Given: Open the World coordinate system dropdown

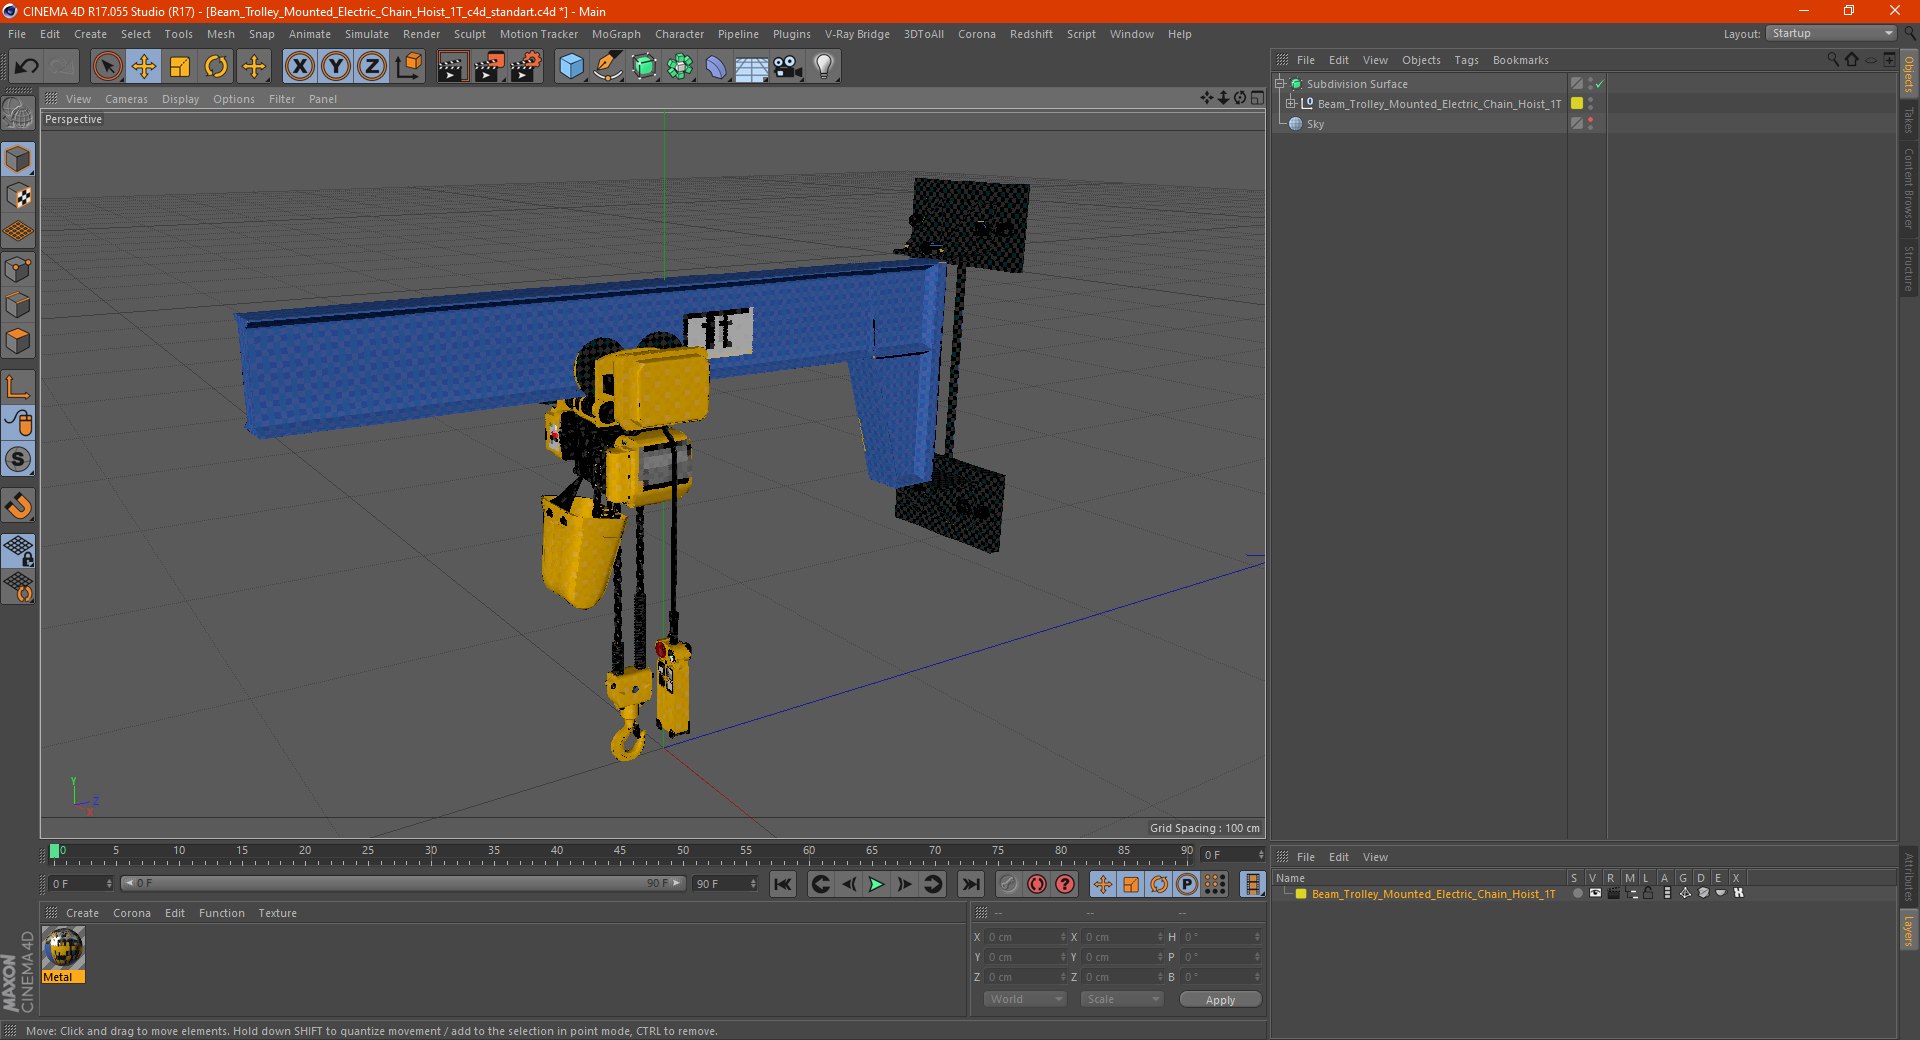Looking at the screenshot, I should click(1026, 999).
